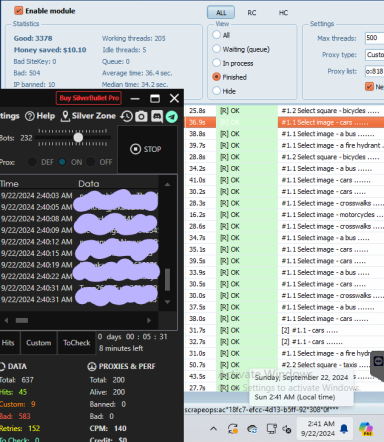Open the cloud sync tray icon
384x442 pixels.
[252, 429]
